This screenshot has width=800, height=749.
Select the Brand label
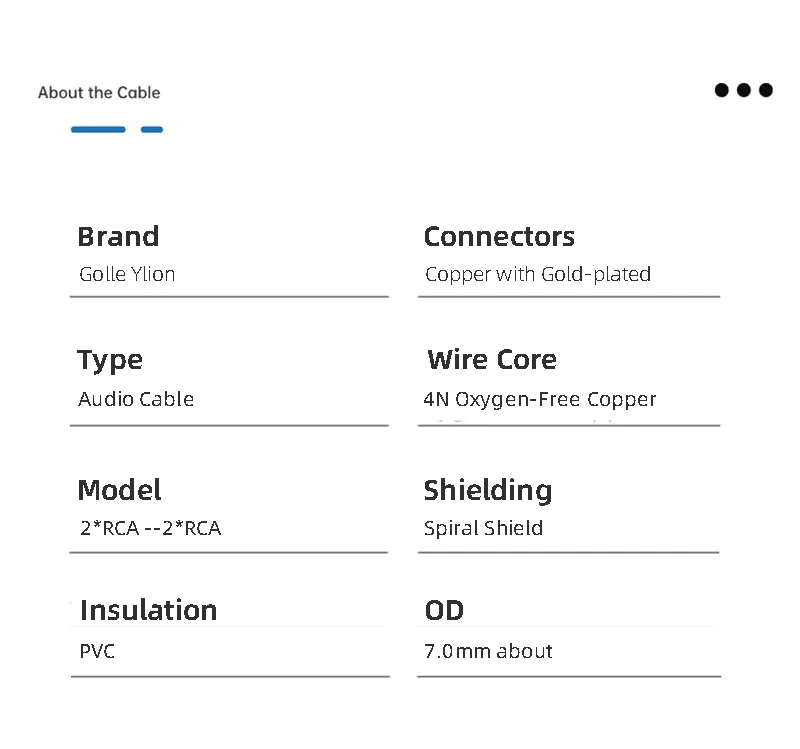pos(118,237)
